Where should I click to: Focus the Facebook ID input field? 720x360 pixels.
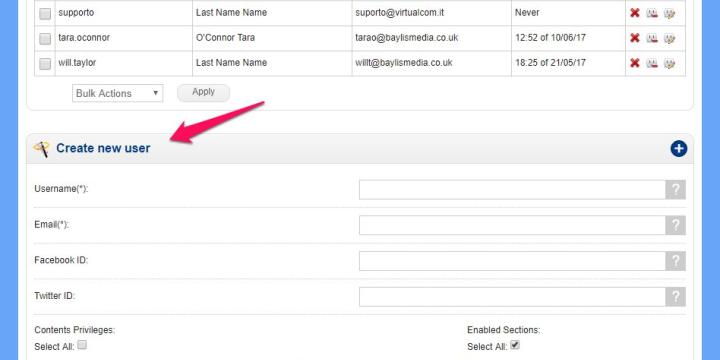(x=512, y=261)
